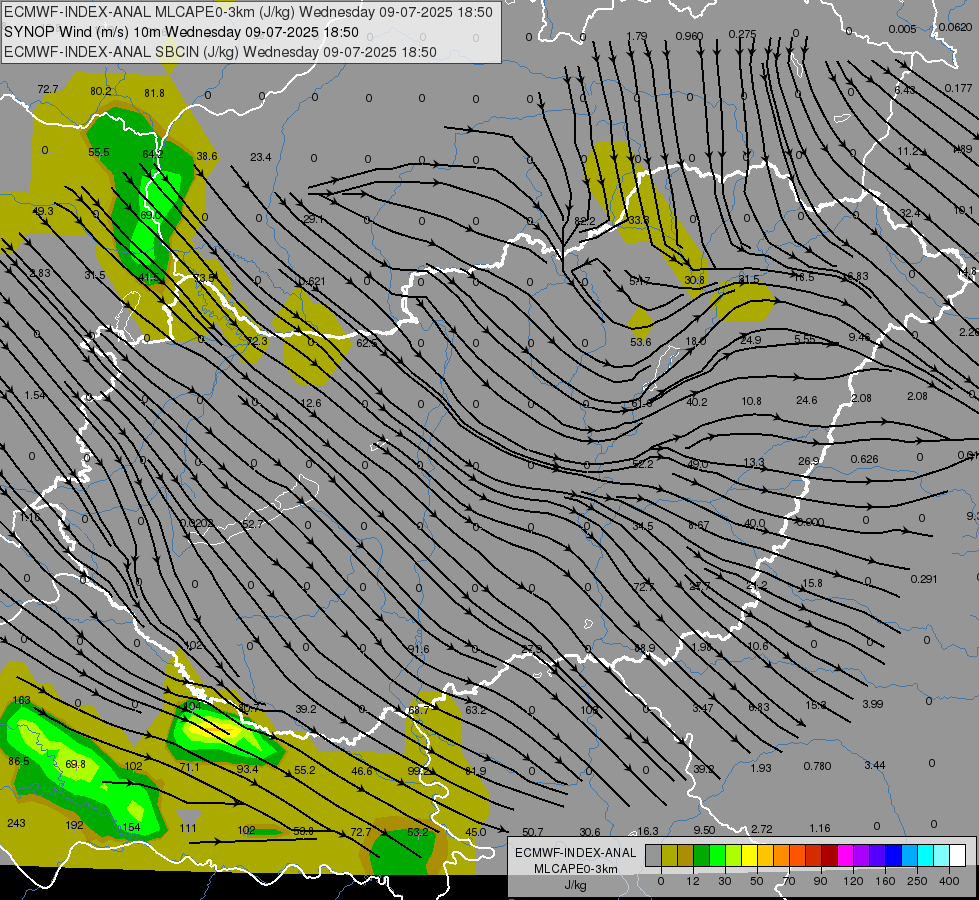This screenshot has width=979, height=900.
Task: Click map value 12.6
Action: point(311,403)
